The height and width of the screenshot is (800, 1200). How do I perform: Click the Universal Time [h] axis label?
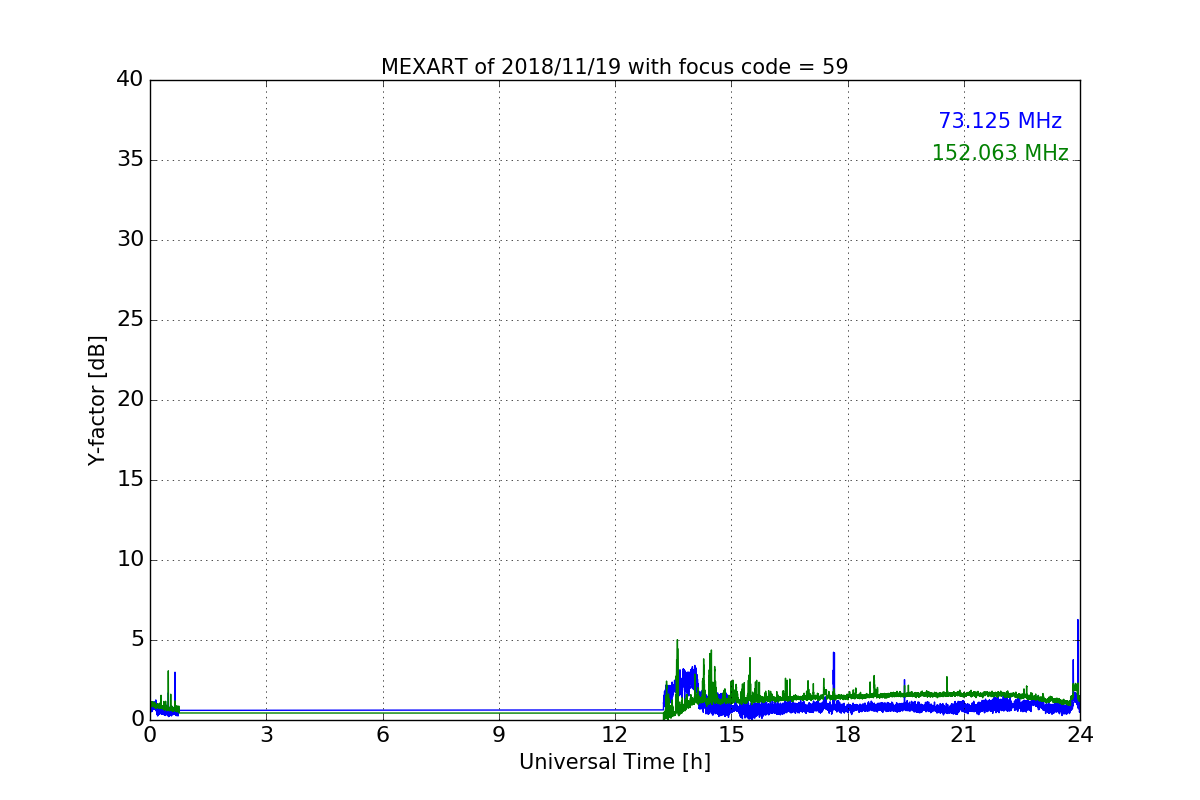pos(614,762)
